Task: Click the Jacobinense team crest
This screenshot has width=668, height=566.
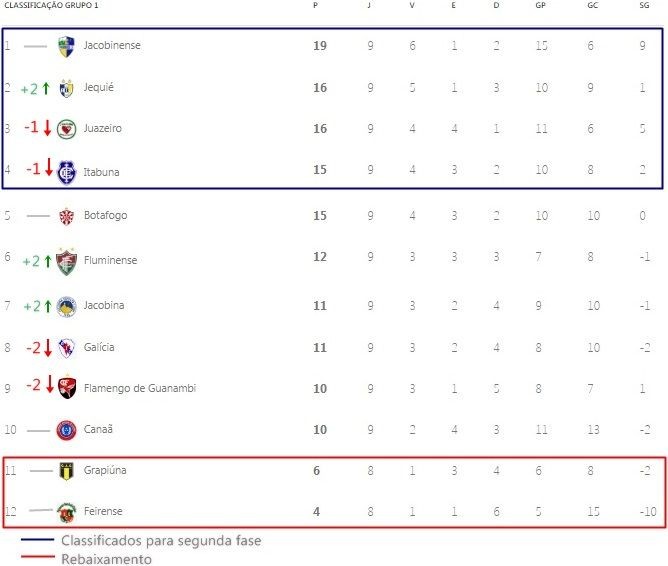Action: coord(66,46)
